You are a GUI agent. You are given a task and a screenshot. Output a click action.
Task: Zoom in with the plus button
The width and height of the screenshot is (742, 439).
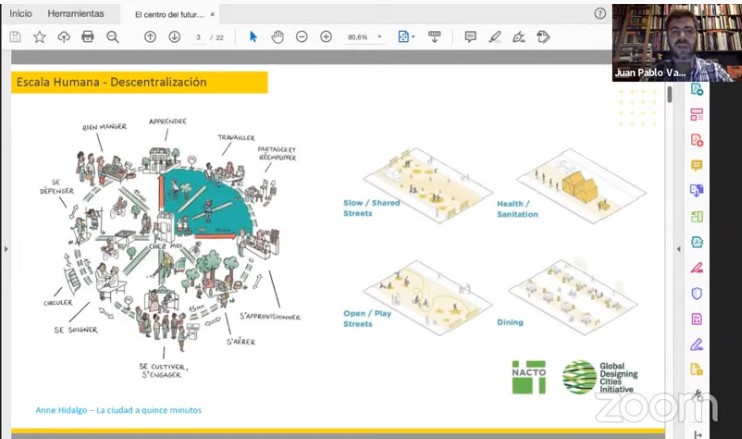click(326, 37)
